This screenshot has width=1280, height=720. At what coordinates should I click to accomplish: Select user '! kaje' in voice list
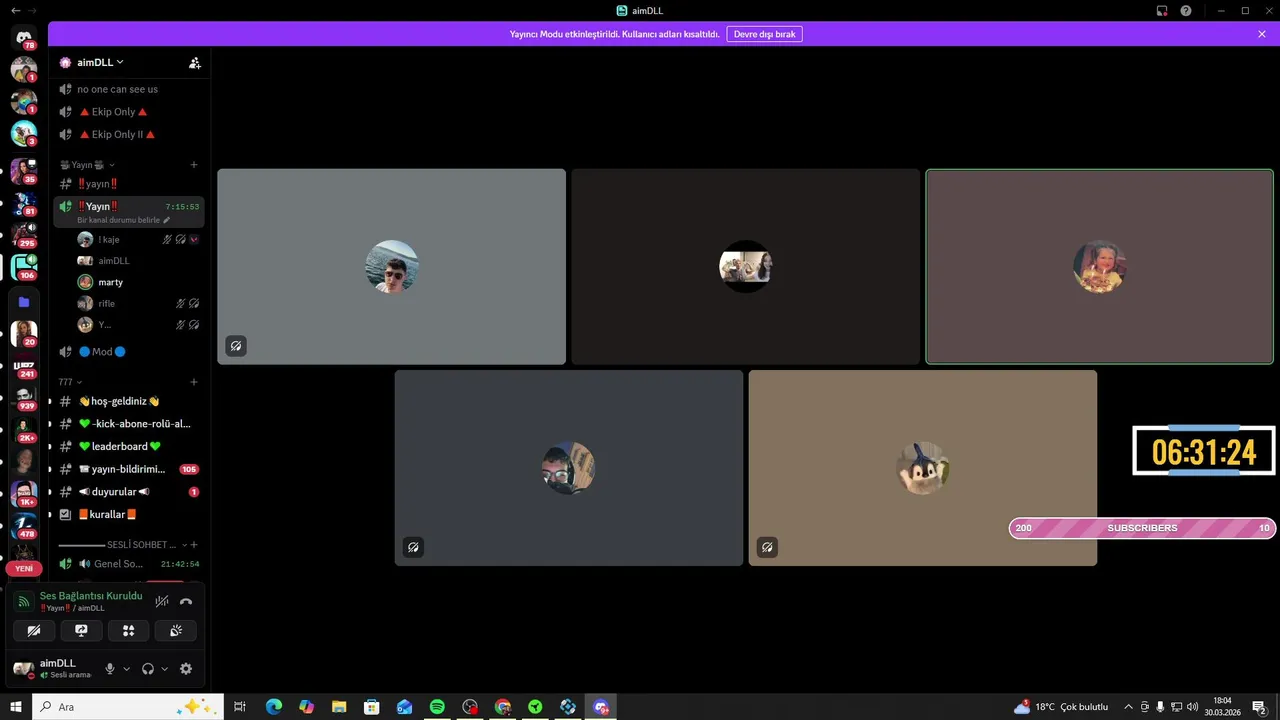coord(138,240)
